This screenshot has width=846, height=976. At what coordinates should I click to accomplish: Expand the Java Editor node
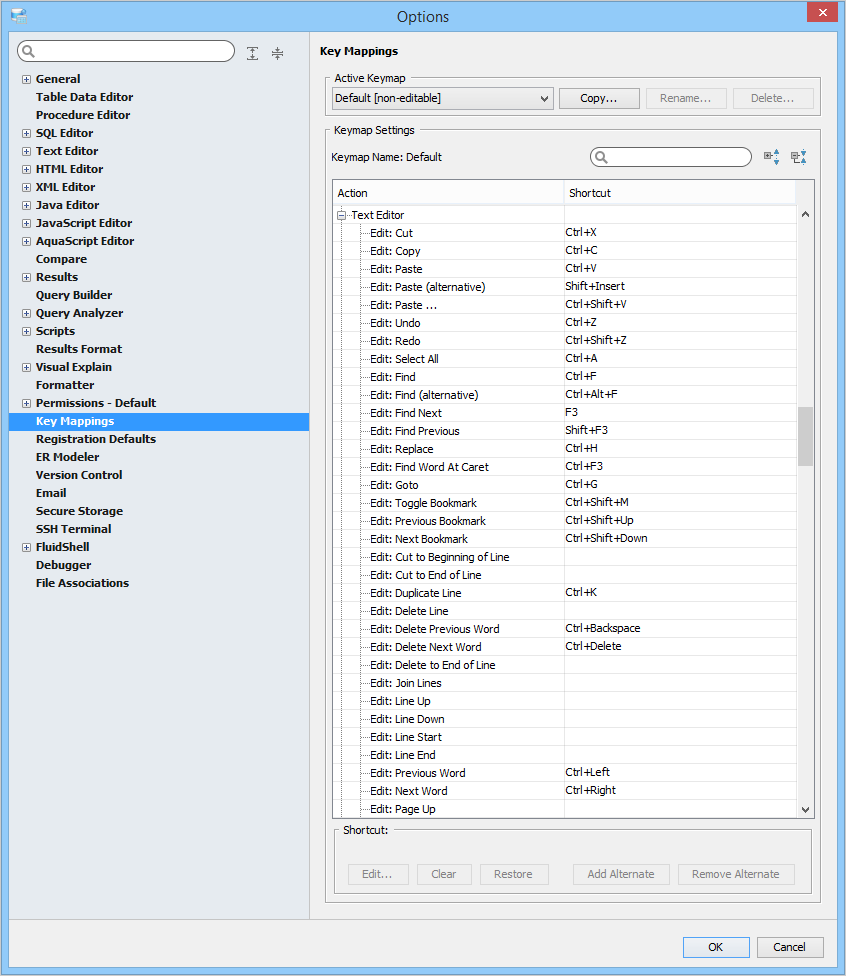26,205
